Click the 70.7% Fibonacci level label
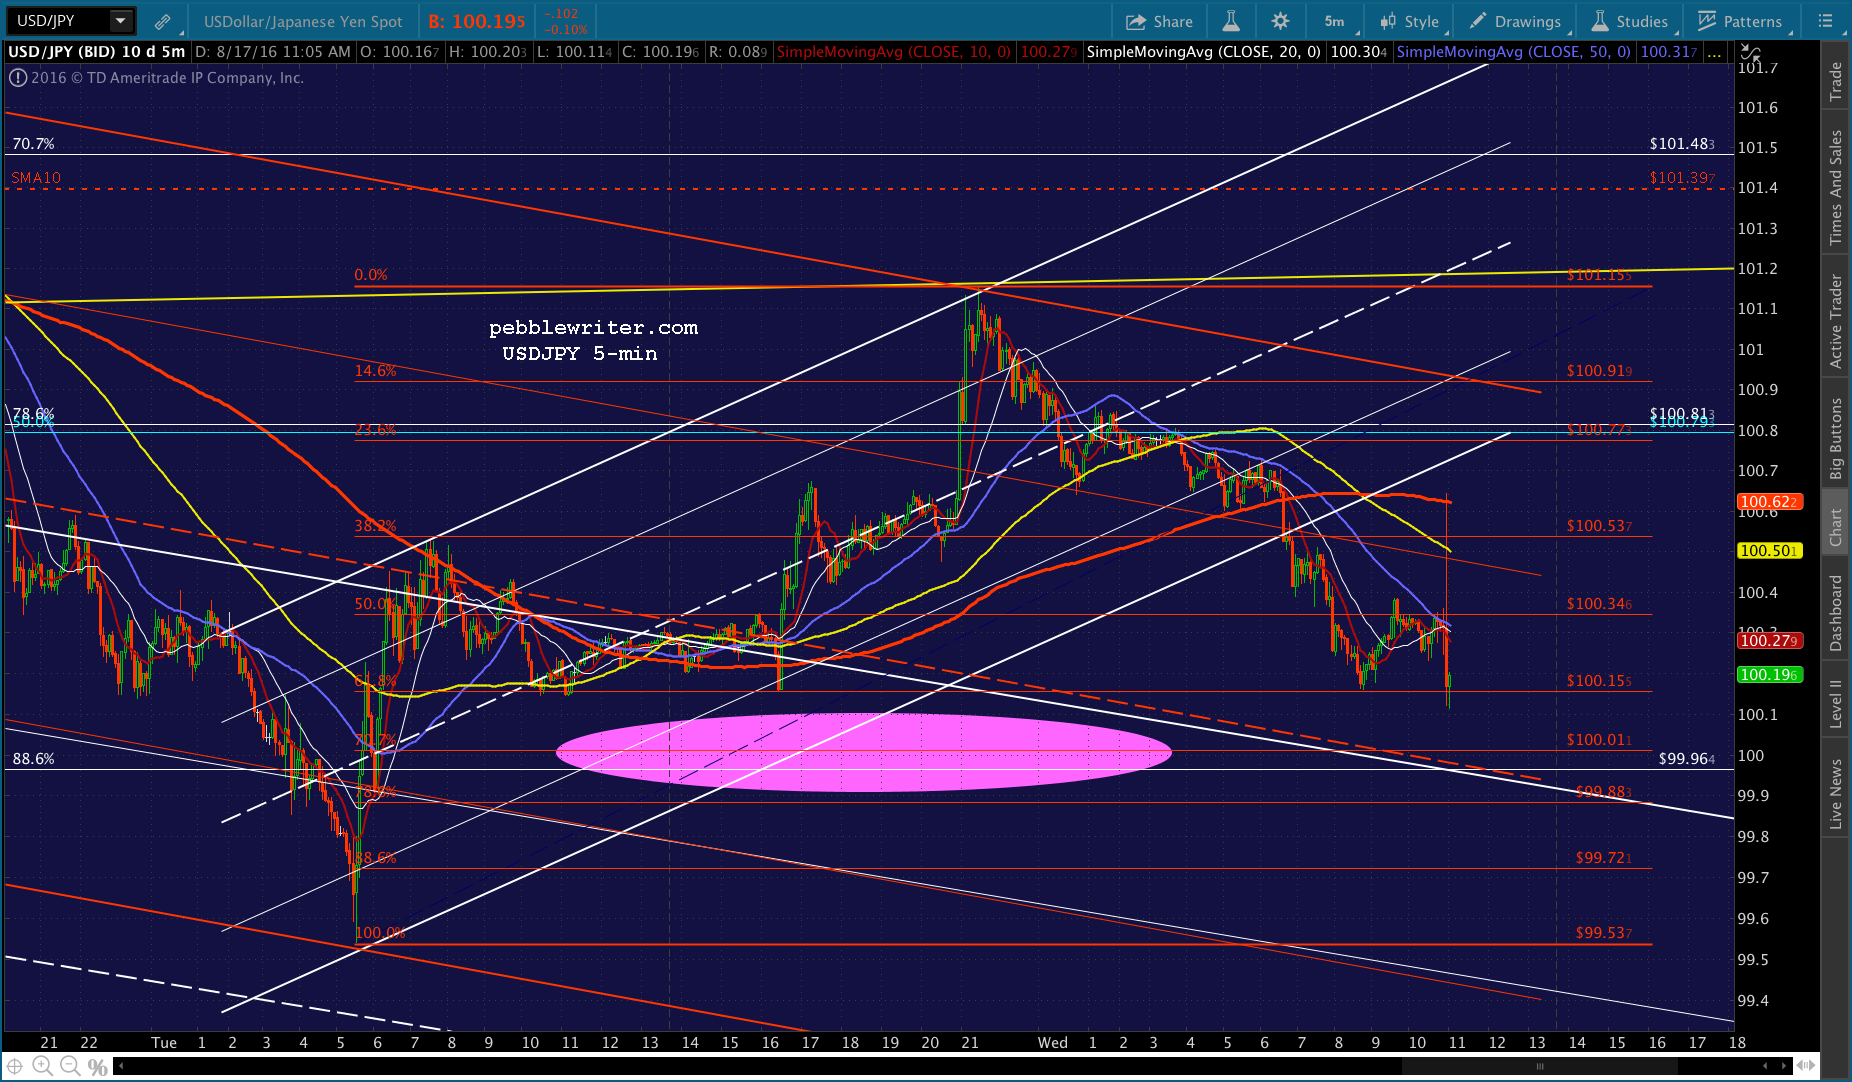Screen dimensions: 1852x1082 click(33, 144)
